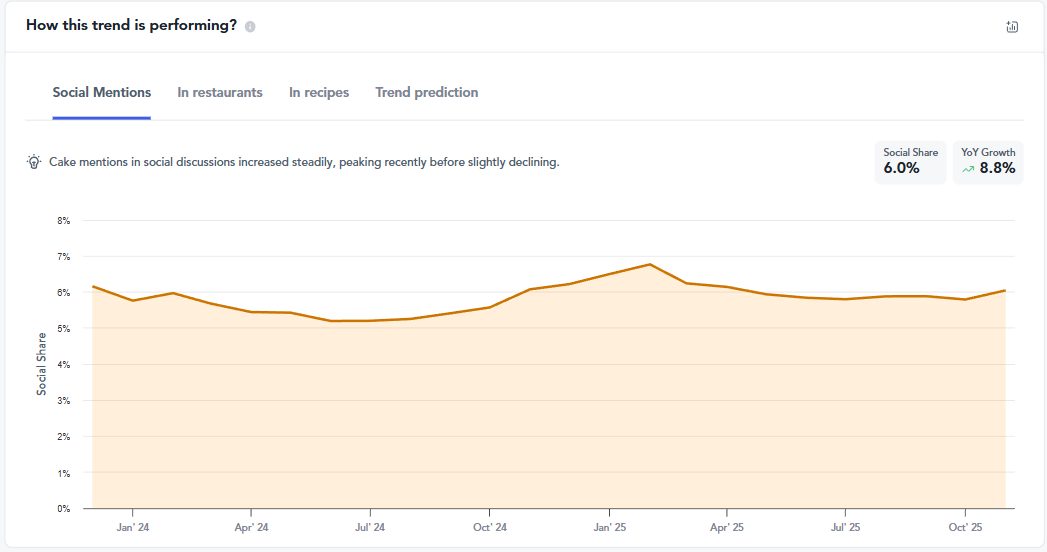
Task: View the Trend prediction tab
Action: [427, 92]
